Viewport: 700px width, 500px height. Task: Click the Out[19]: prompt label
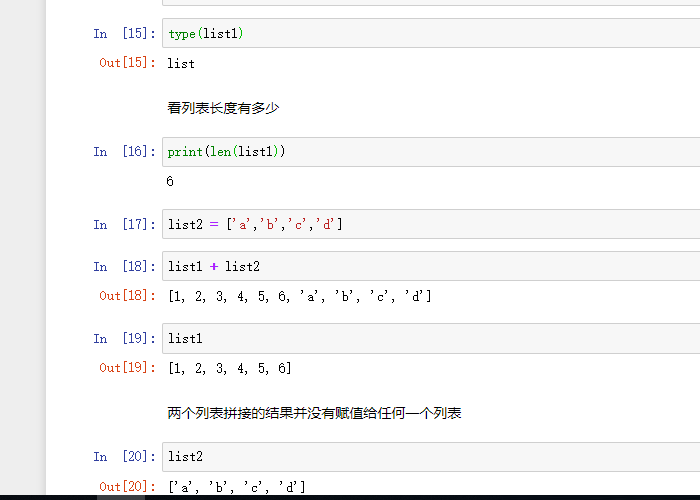(128, 368)
